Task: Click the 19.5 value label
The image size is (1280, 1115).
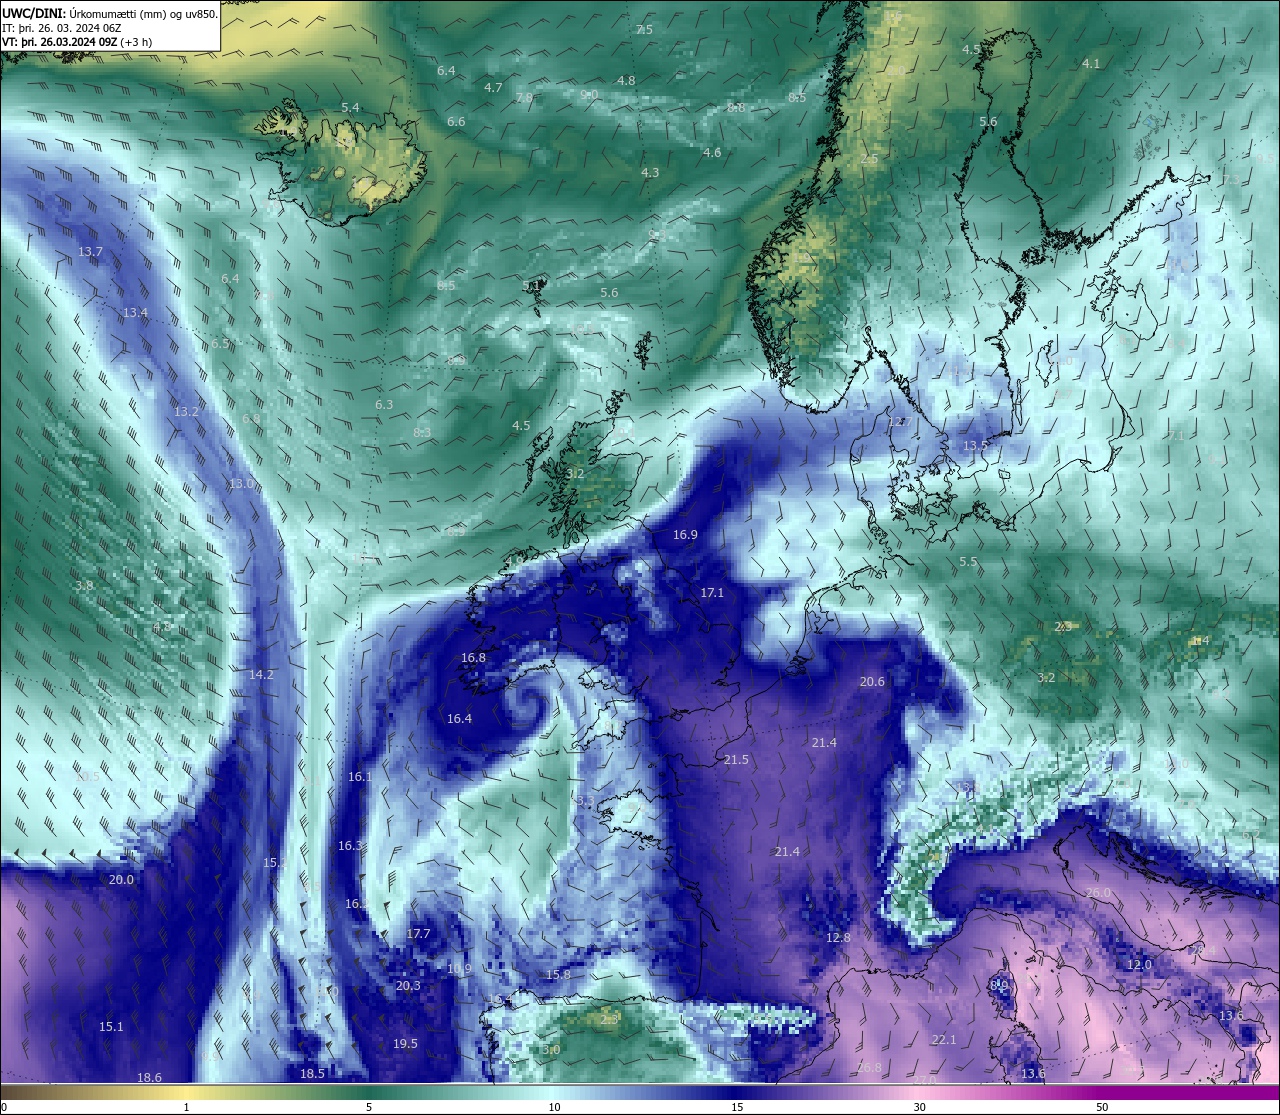Action: (405, 1044)
